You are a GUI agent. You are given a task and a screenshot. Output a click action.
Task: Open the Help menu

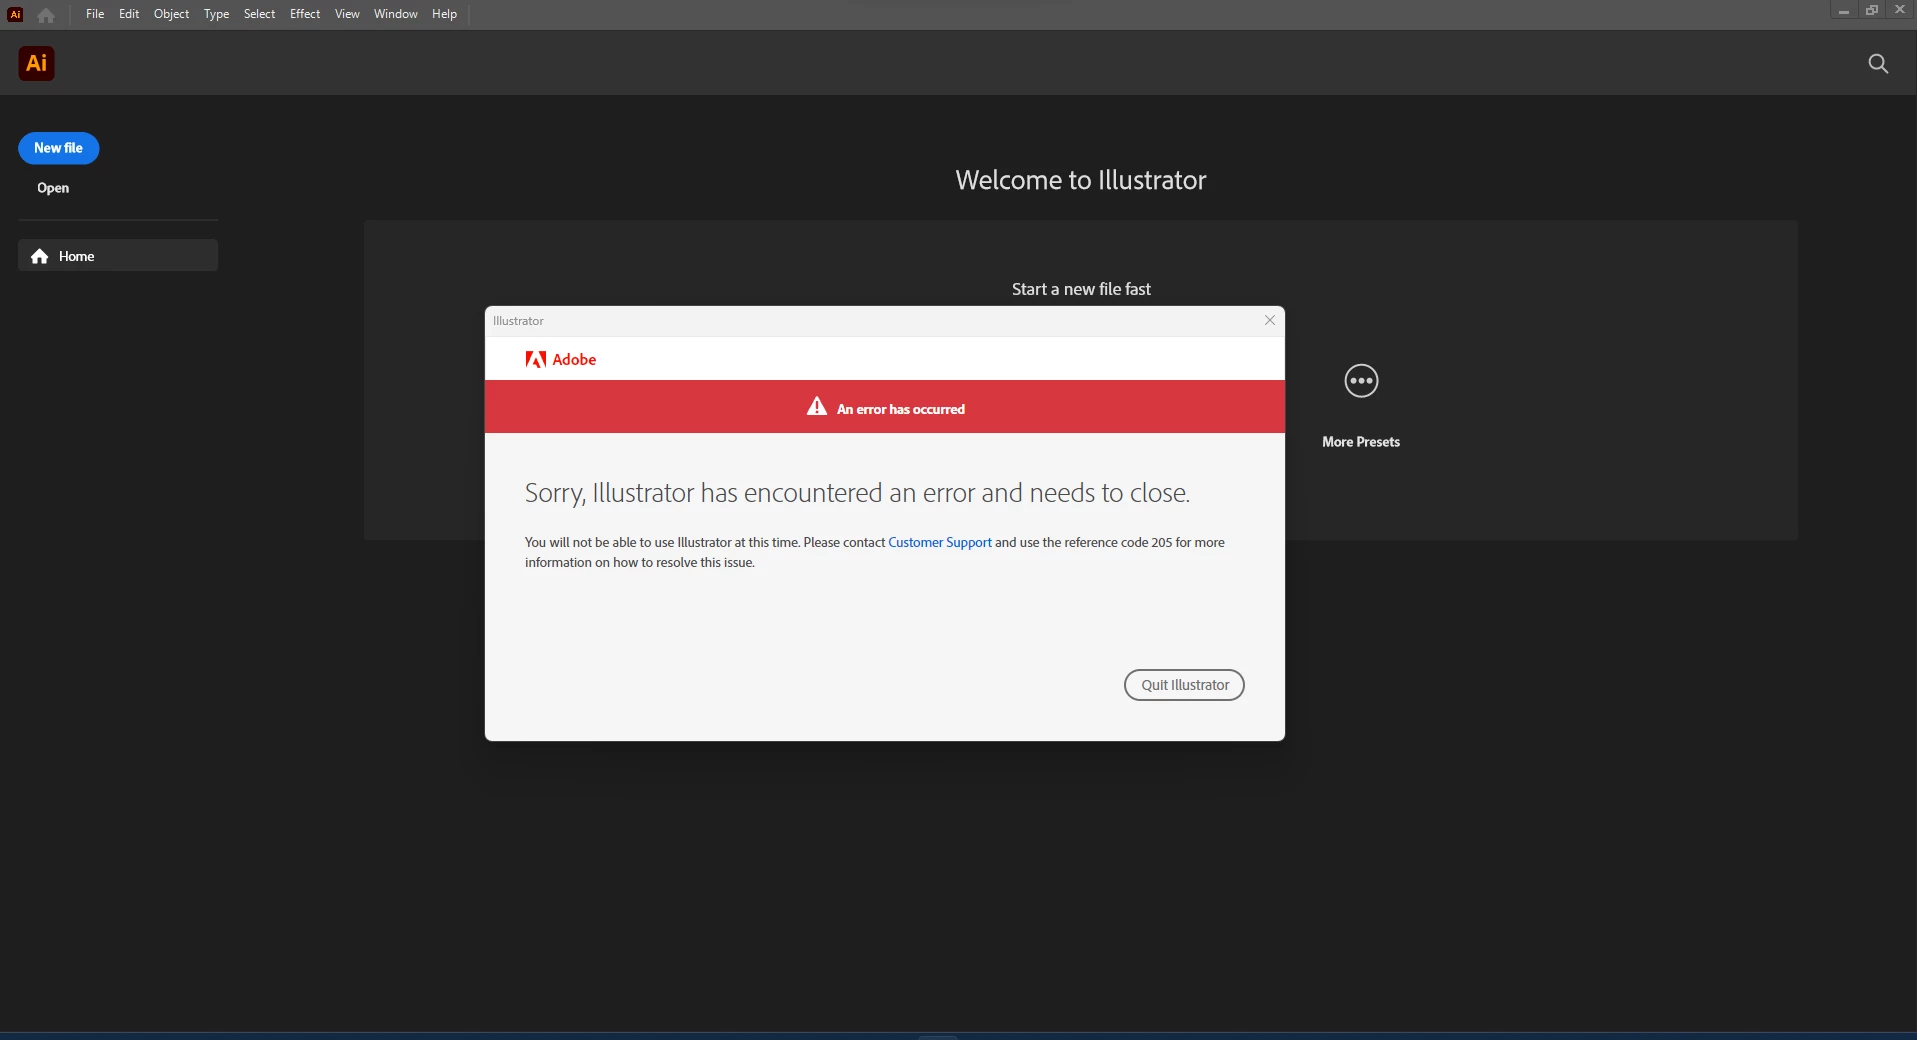(444, 14)
